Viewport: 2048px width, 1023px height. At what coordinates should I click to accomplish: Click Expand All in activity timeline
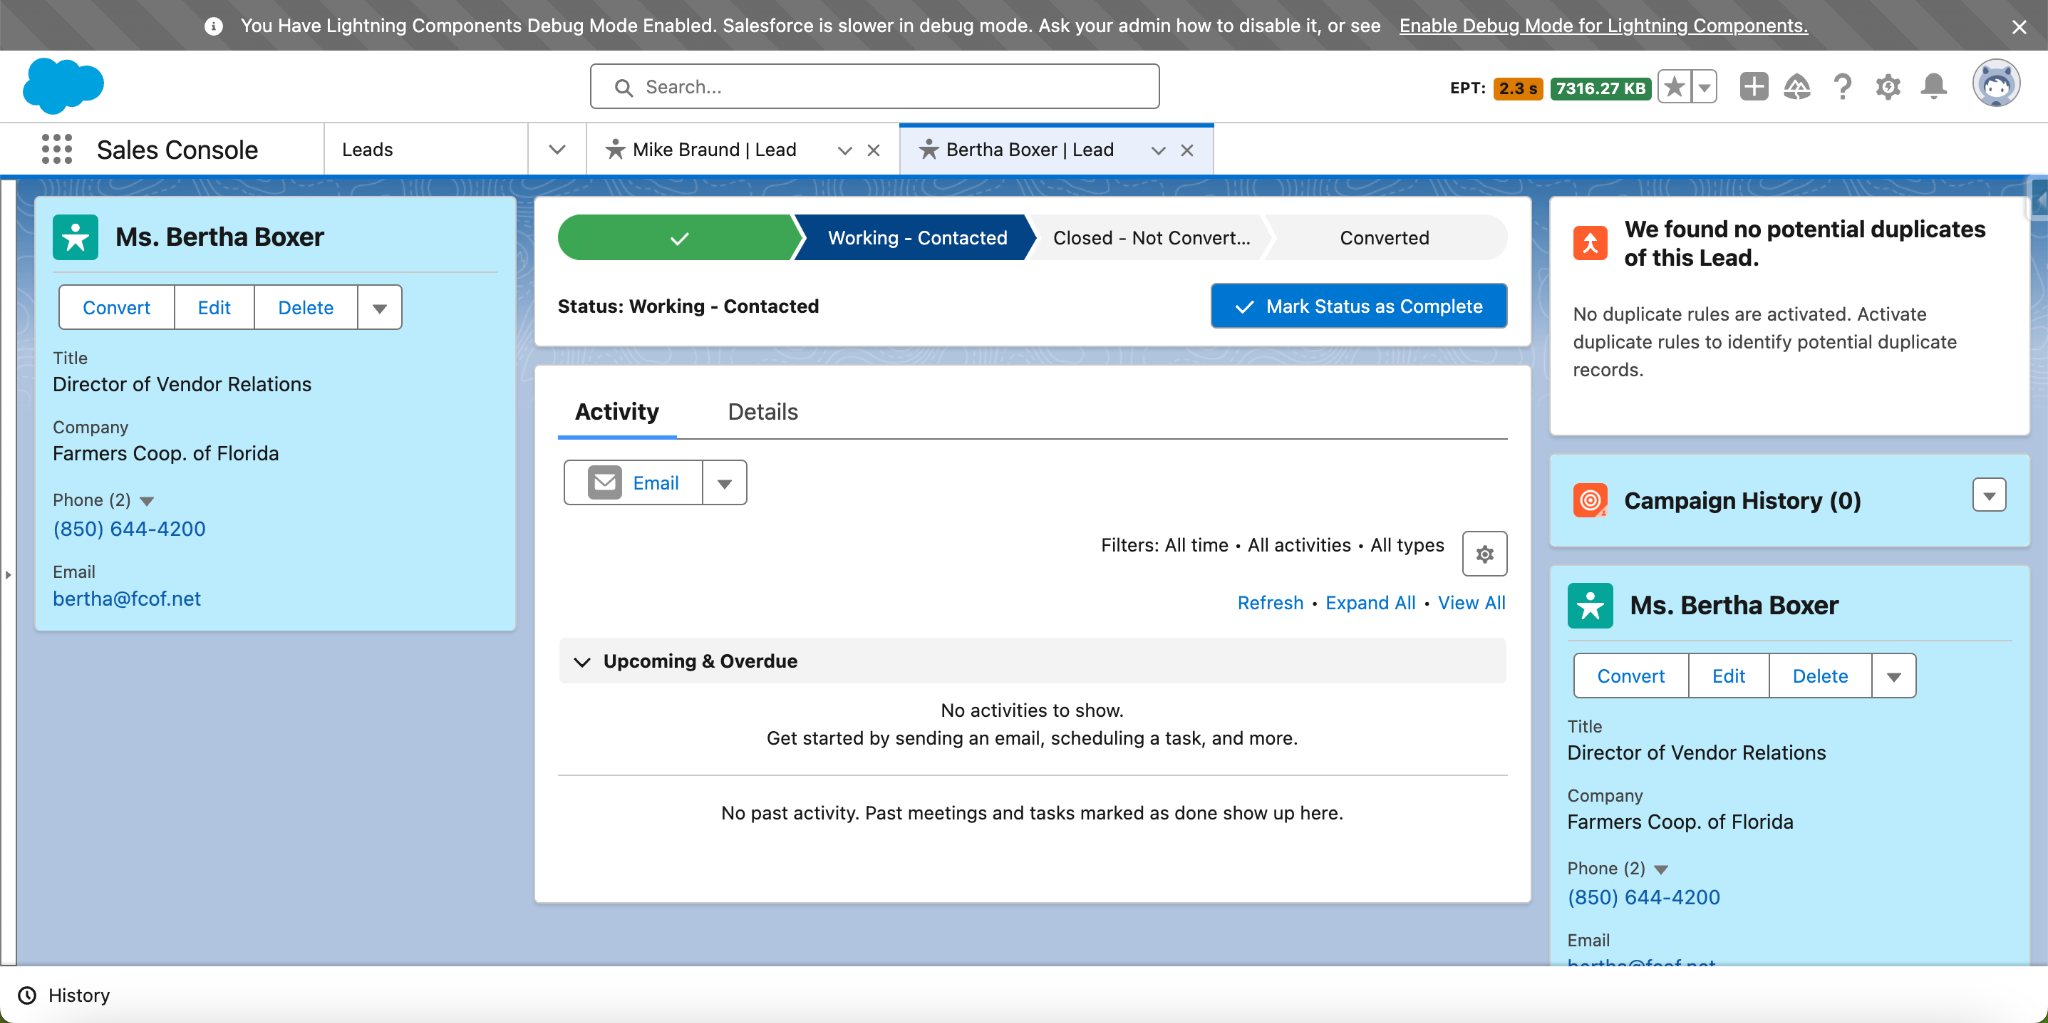pyautogui.click(x=1370, y=603)
